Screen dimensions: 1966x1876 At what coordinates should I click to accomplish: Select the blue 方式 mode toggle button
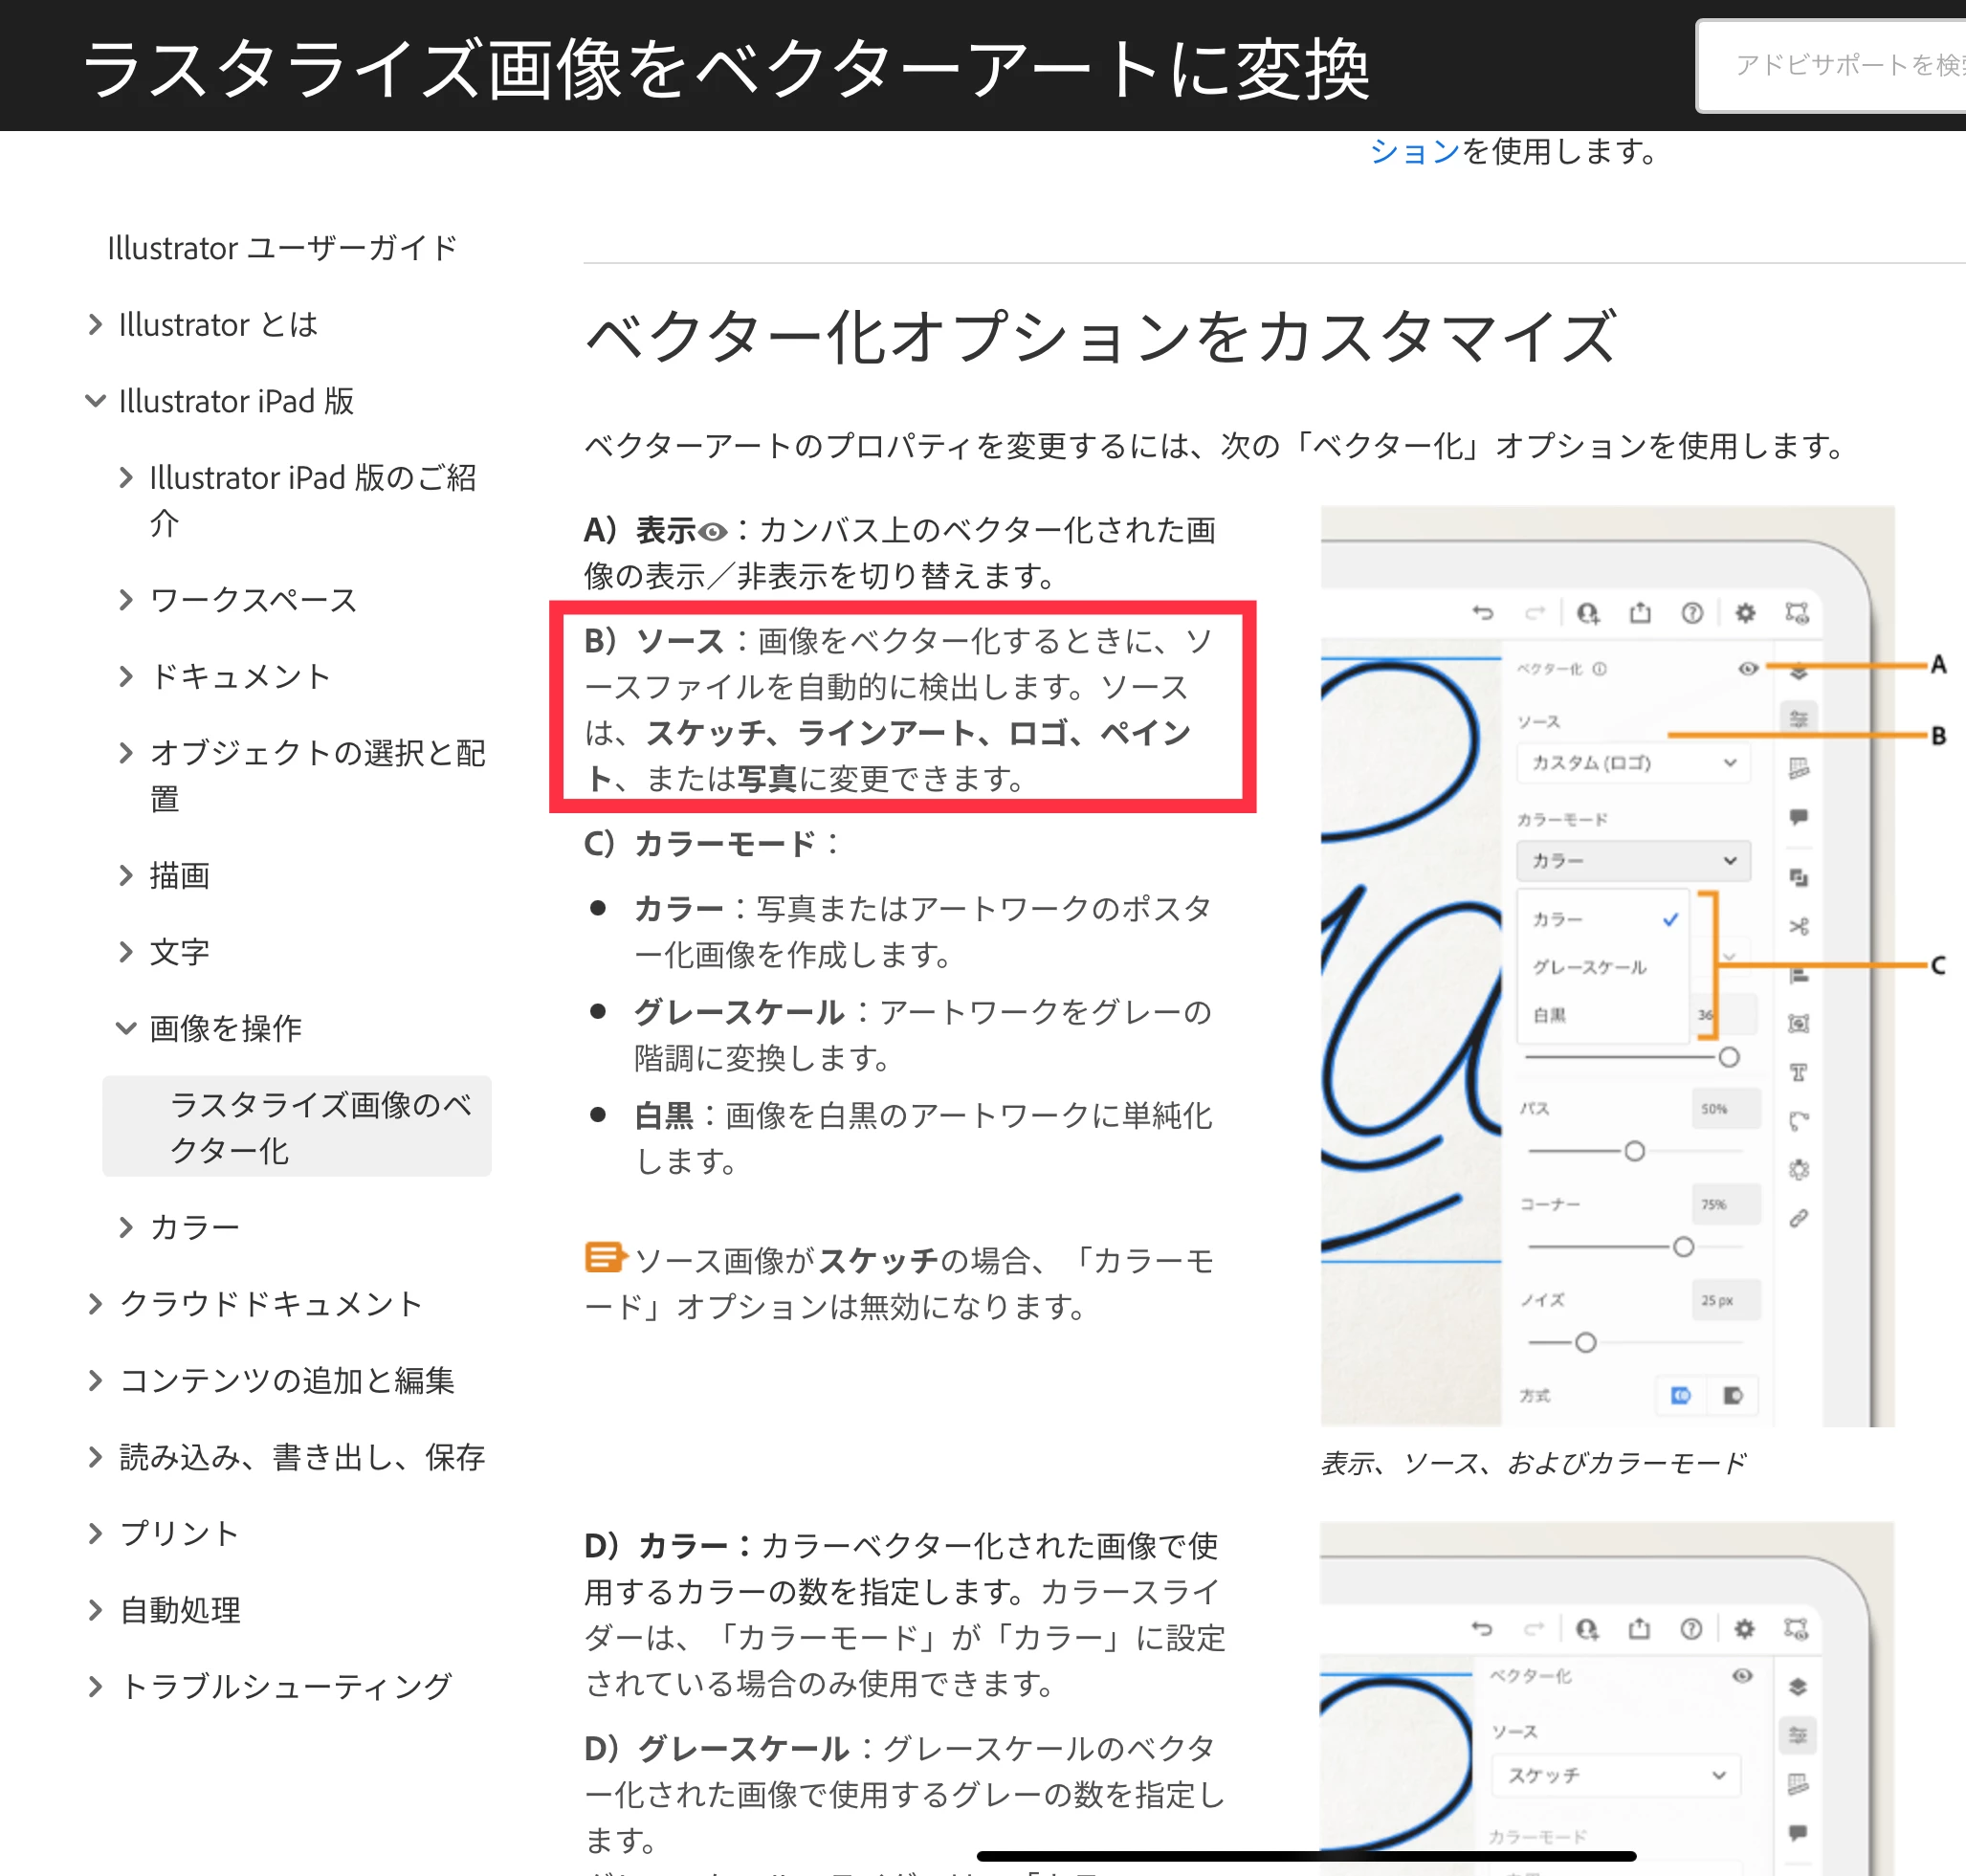(1680, 1395)
